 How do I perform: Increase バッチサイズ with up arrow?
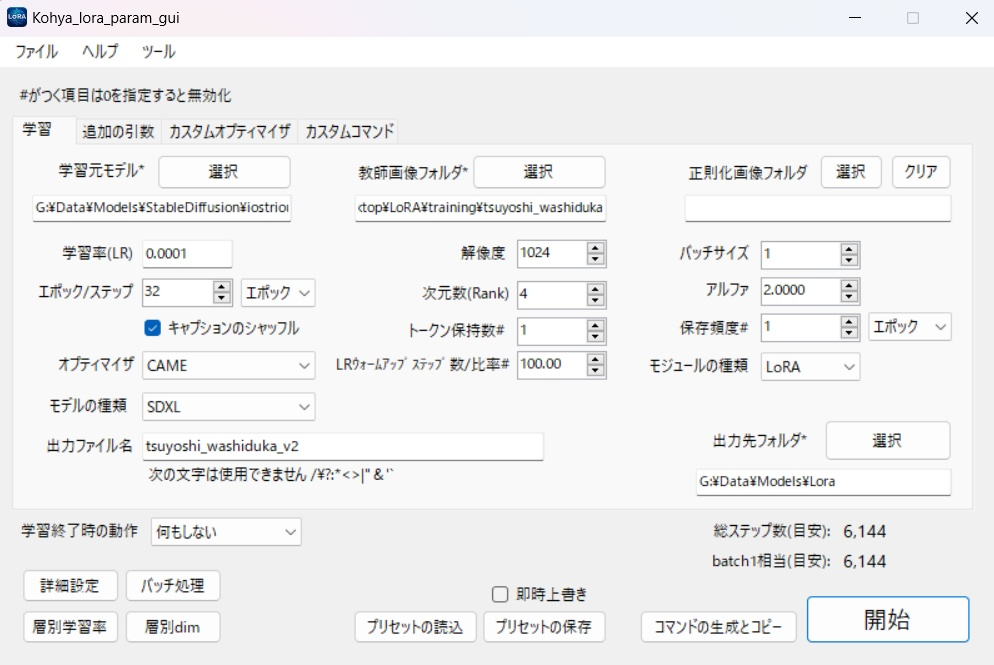849,249
